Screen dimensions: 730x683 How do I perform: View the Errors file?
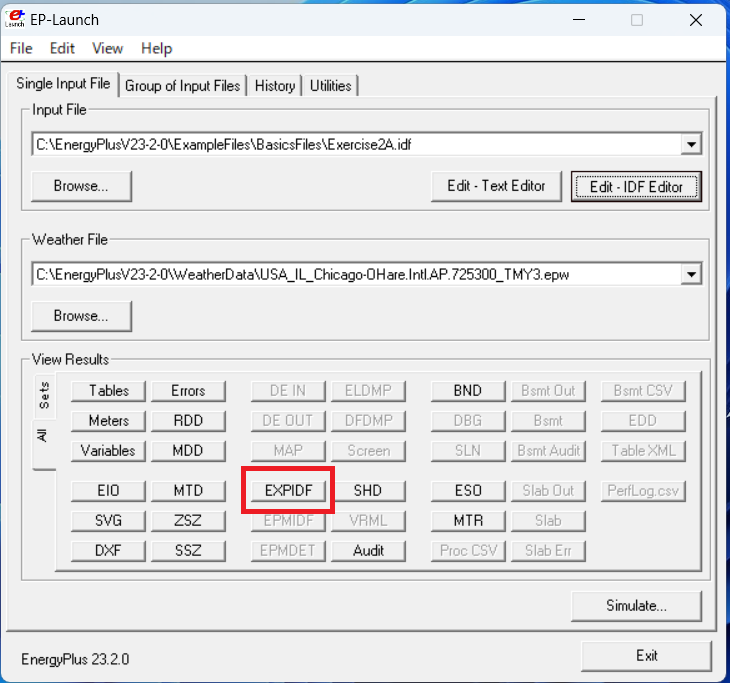(x=188, y=391)
